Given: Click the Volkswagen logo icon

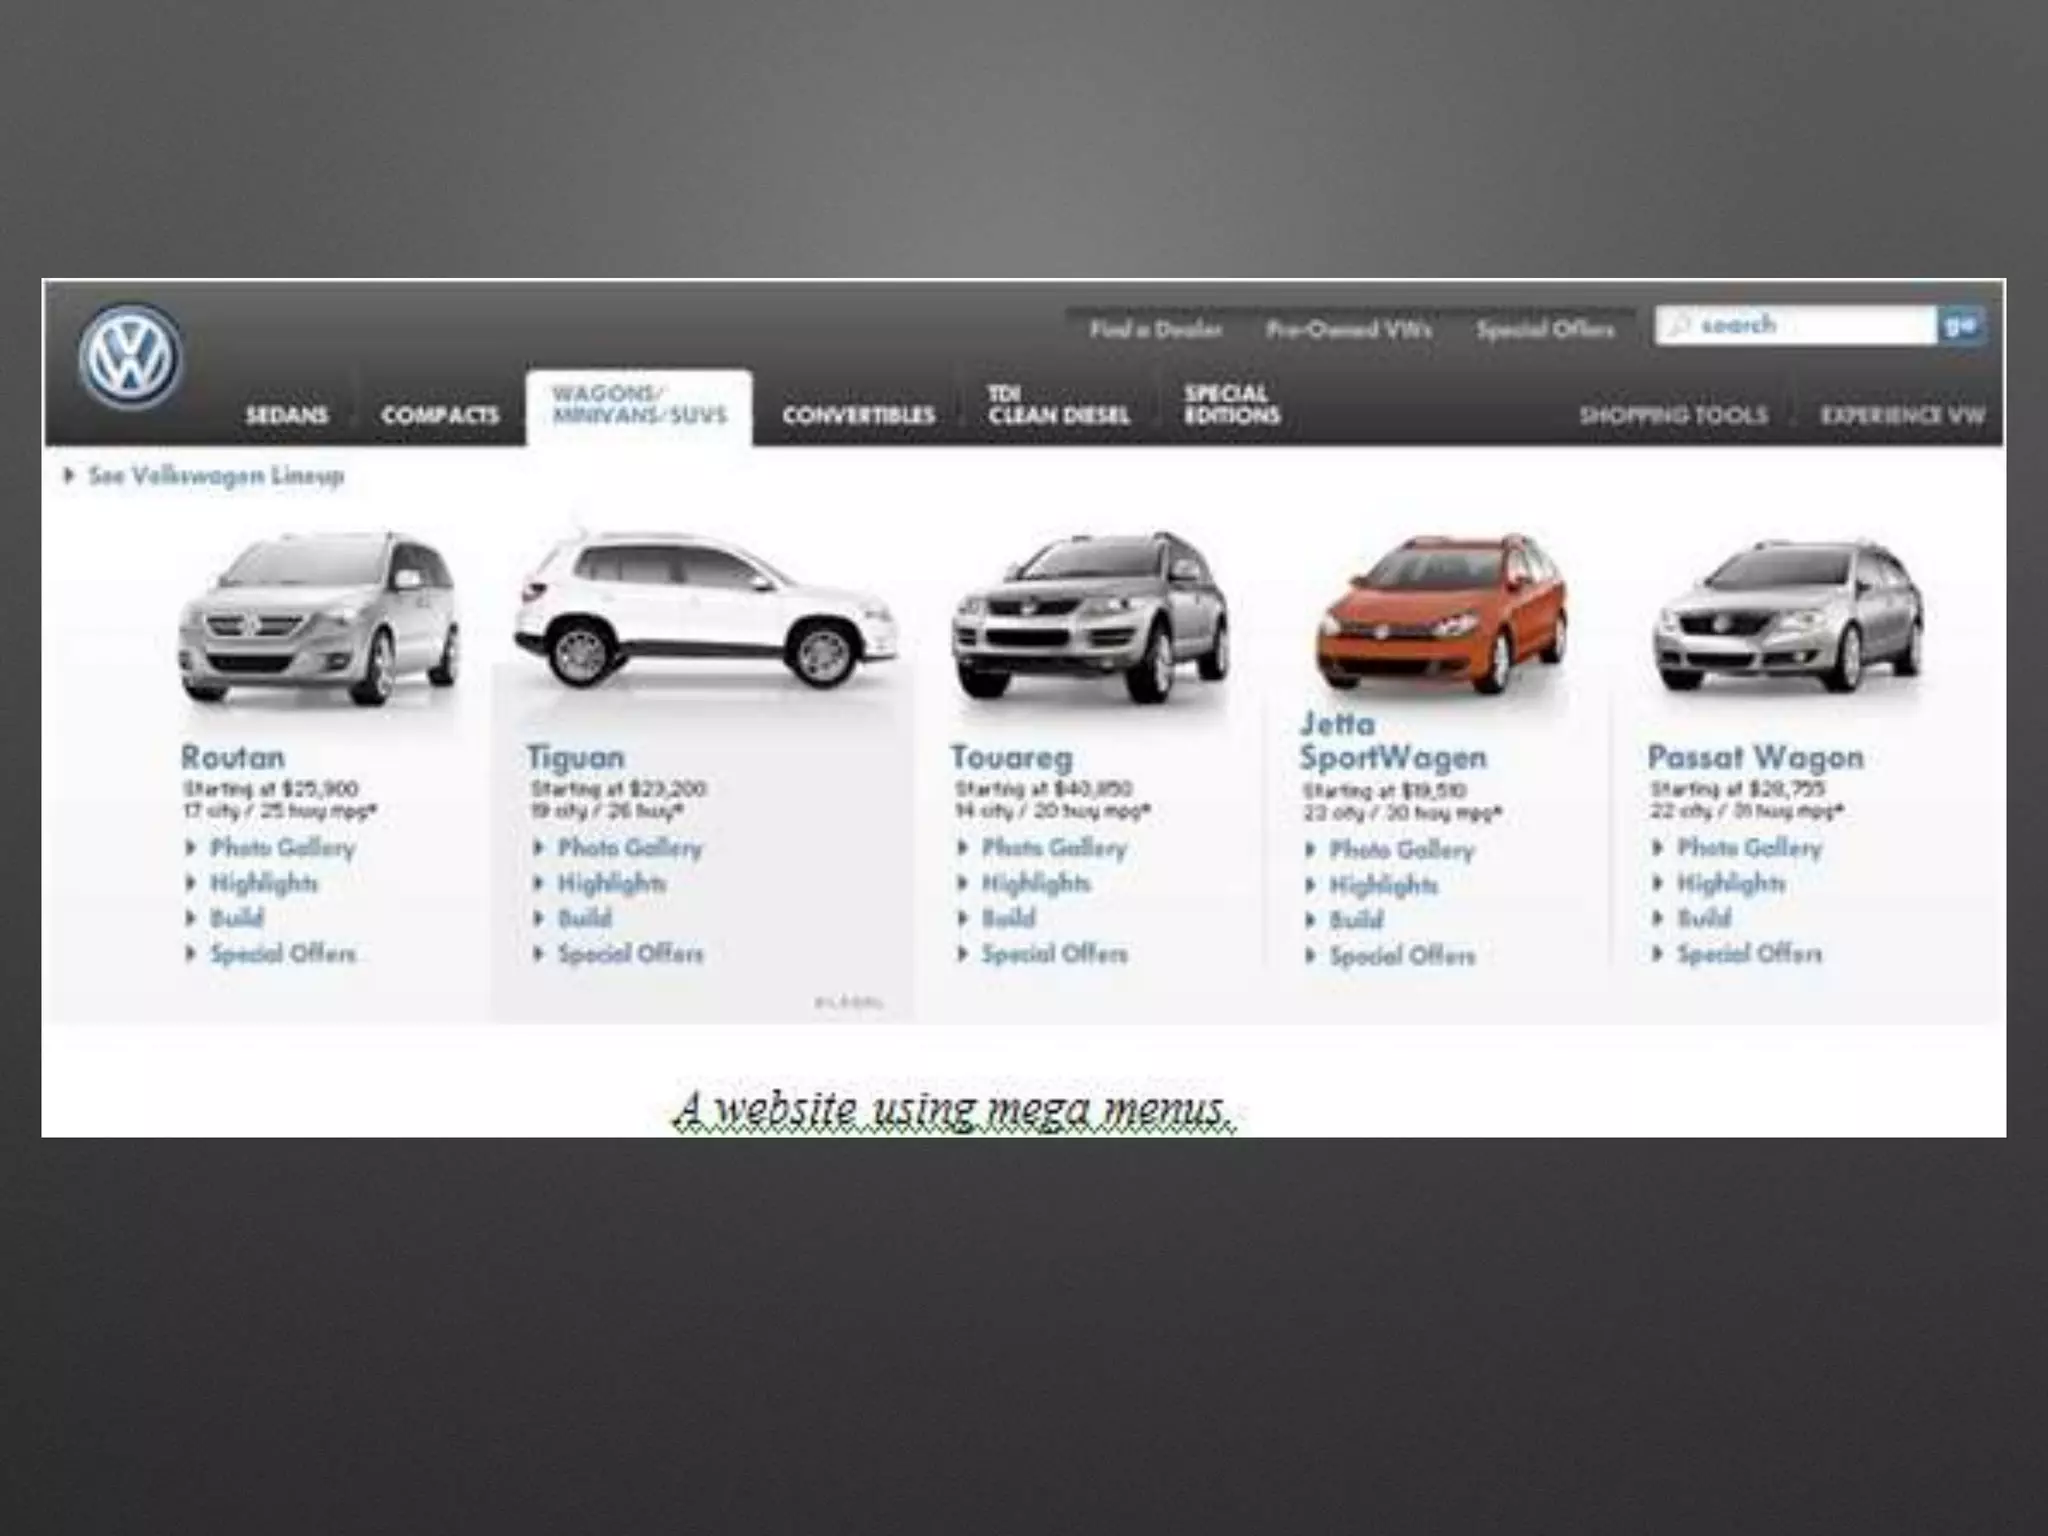Looking at the screenshot, I should 130,358.
